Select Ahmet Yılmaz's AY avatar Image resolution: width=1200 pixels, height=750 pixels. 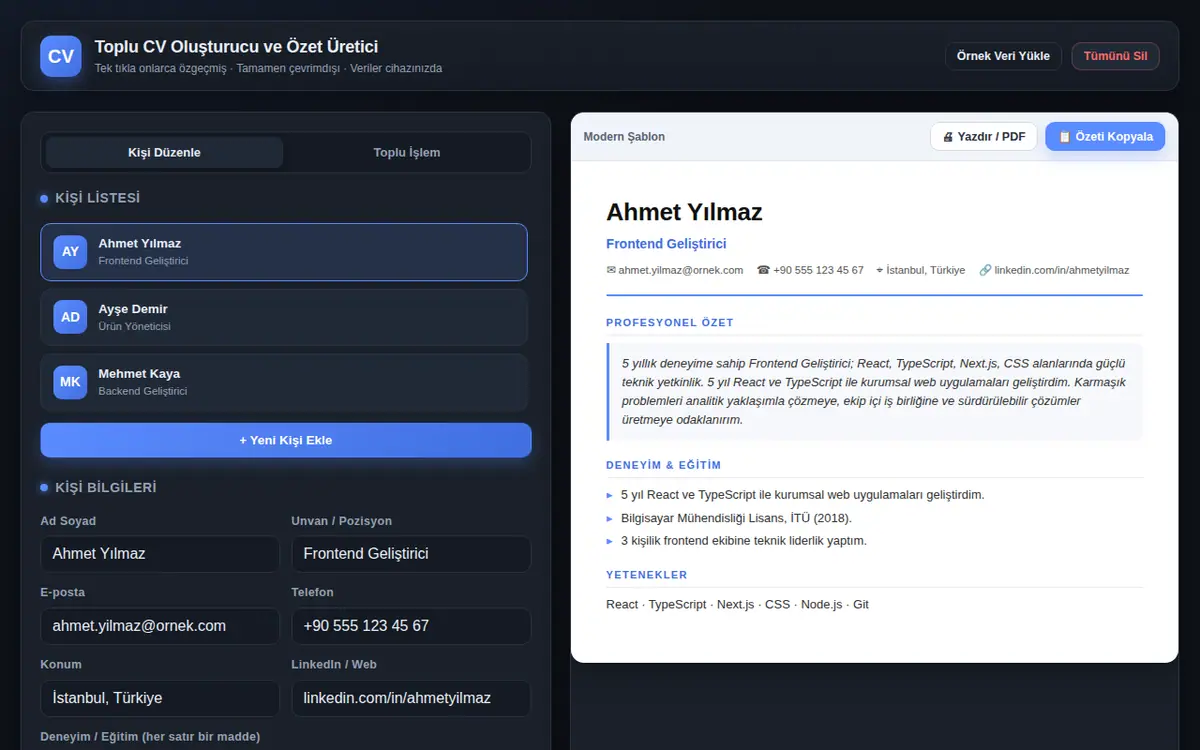tap(70, 252)
